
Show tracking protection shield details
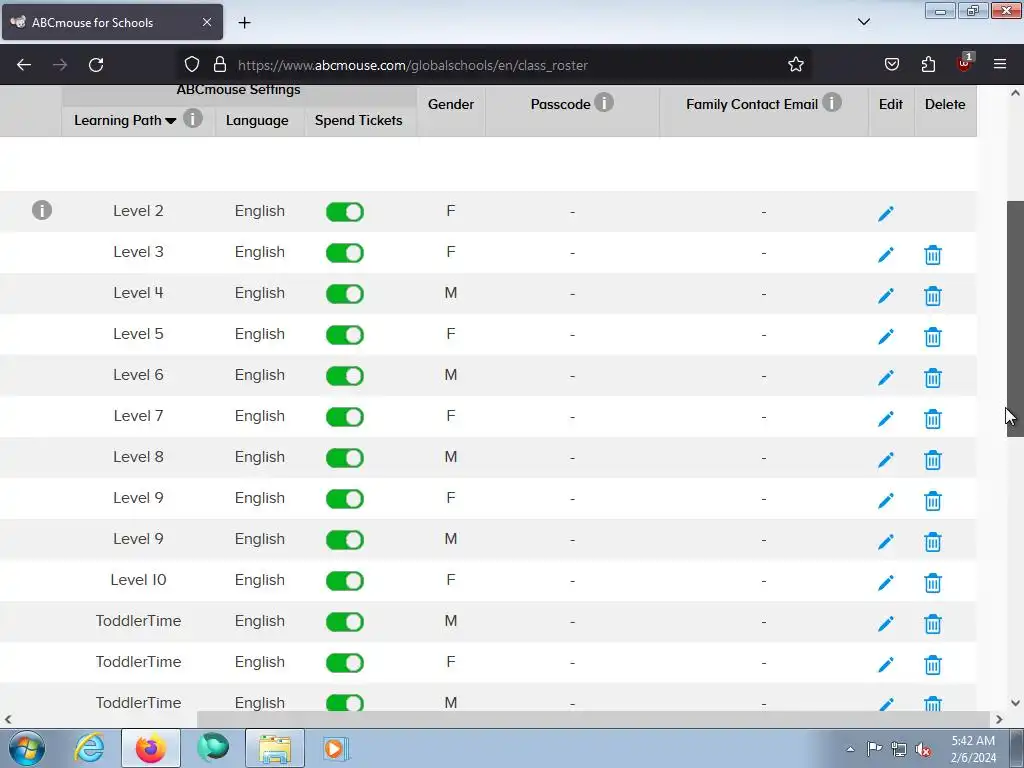(x=191, y=64)
